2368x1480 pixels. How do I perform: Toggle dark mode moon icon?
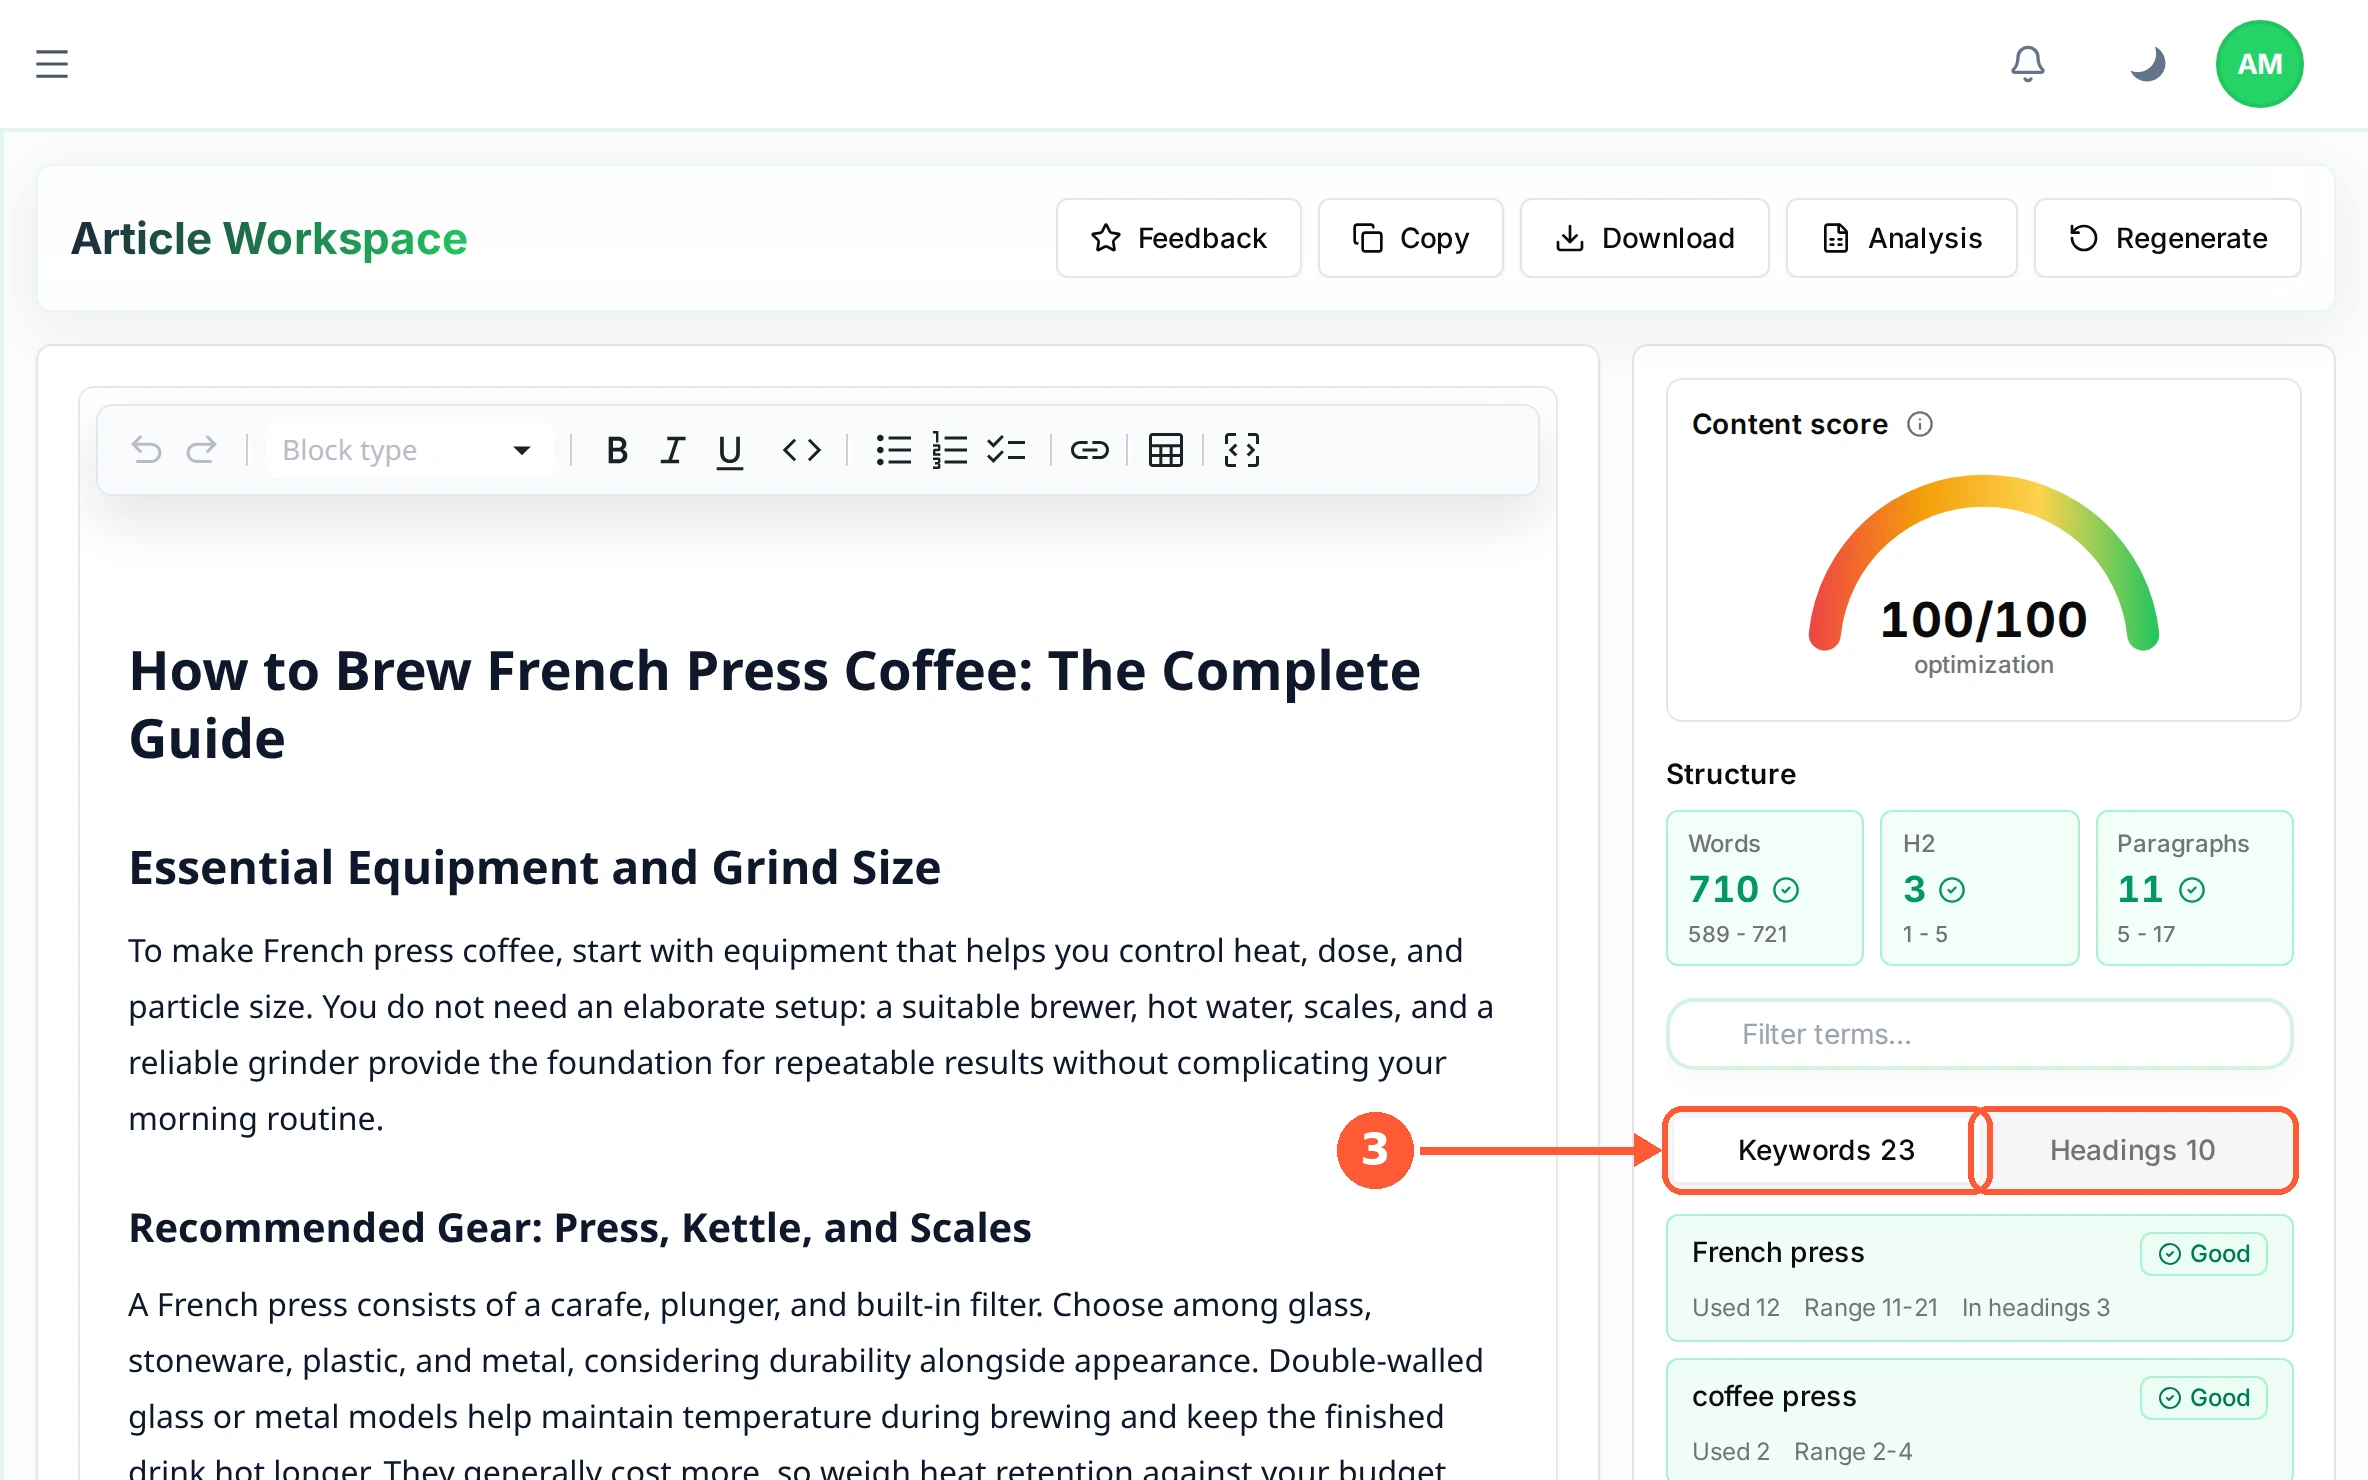click(x=2146, y=64)
